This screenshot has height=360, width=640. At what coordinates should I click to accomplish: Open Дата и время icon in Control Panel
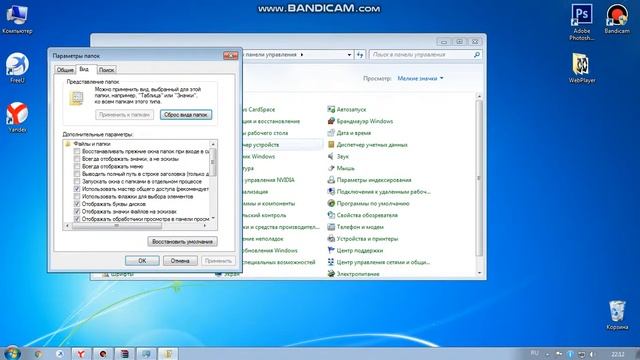tap(331, 133)
